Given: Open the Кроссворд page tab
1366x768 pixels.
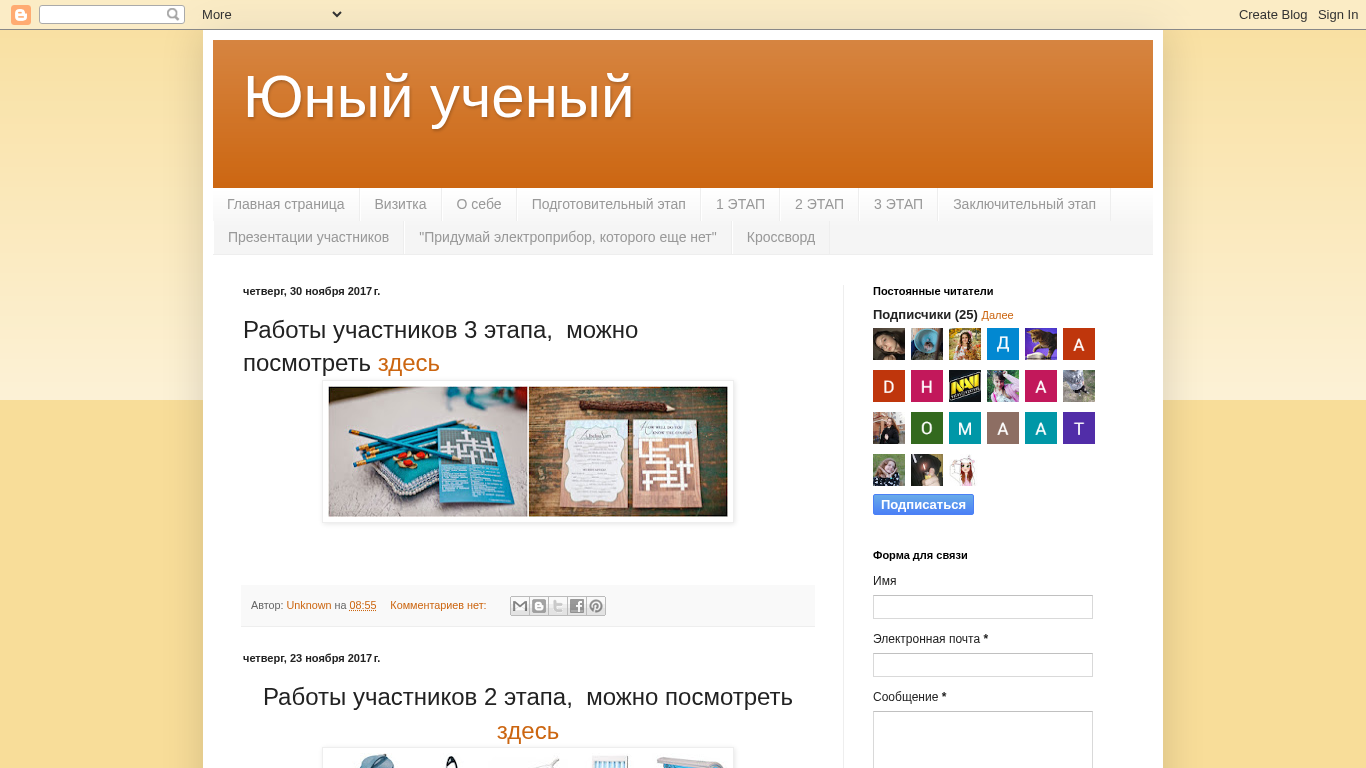Looking at the screenshot, I should 780,237.
